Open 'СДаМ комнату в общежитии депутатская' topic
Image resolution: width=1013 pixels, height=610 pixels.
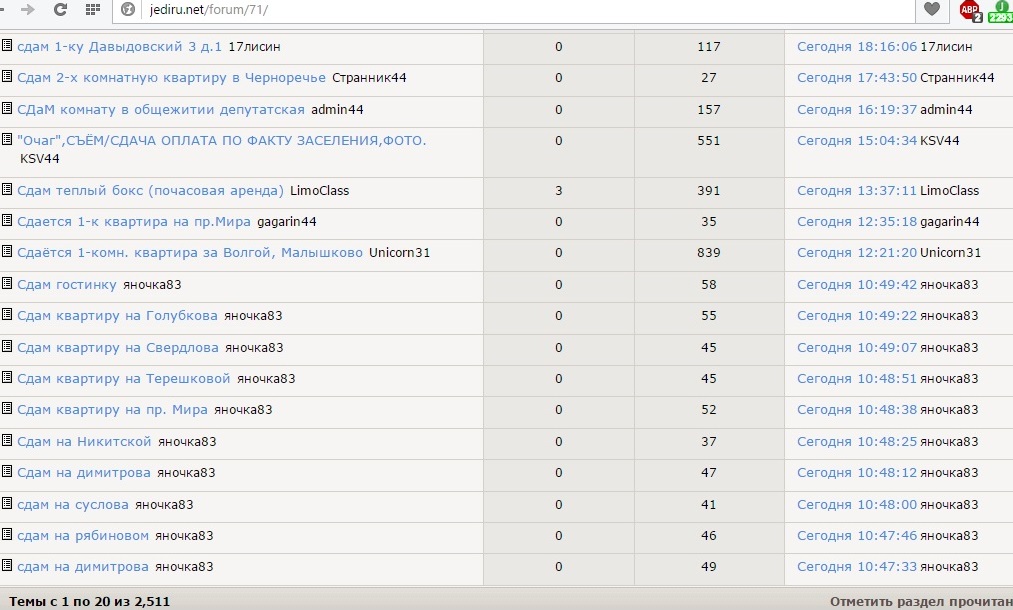click(x=160, y=109)
